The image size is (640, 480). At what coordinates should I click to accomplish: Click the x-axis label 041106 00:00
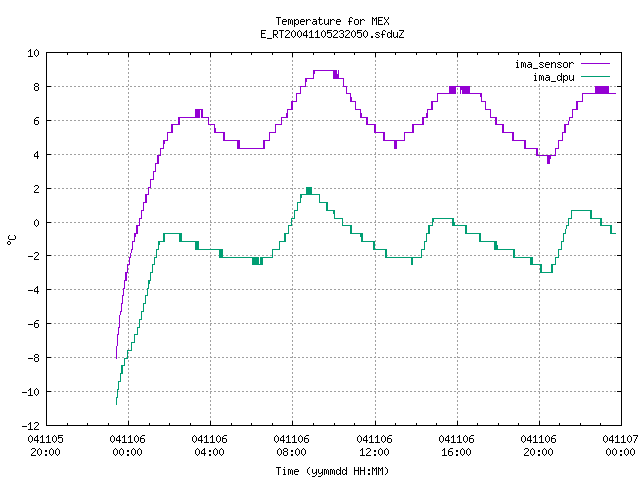127,446
